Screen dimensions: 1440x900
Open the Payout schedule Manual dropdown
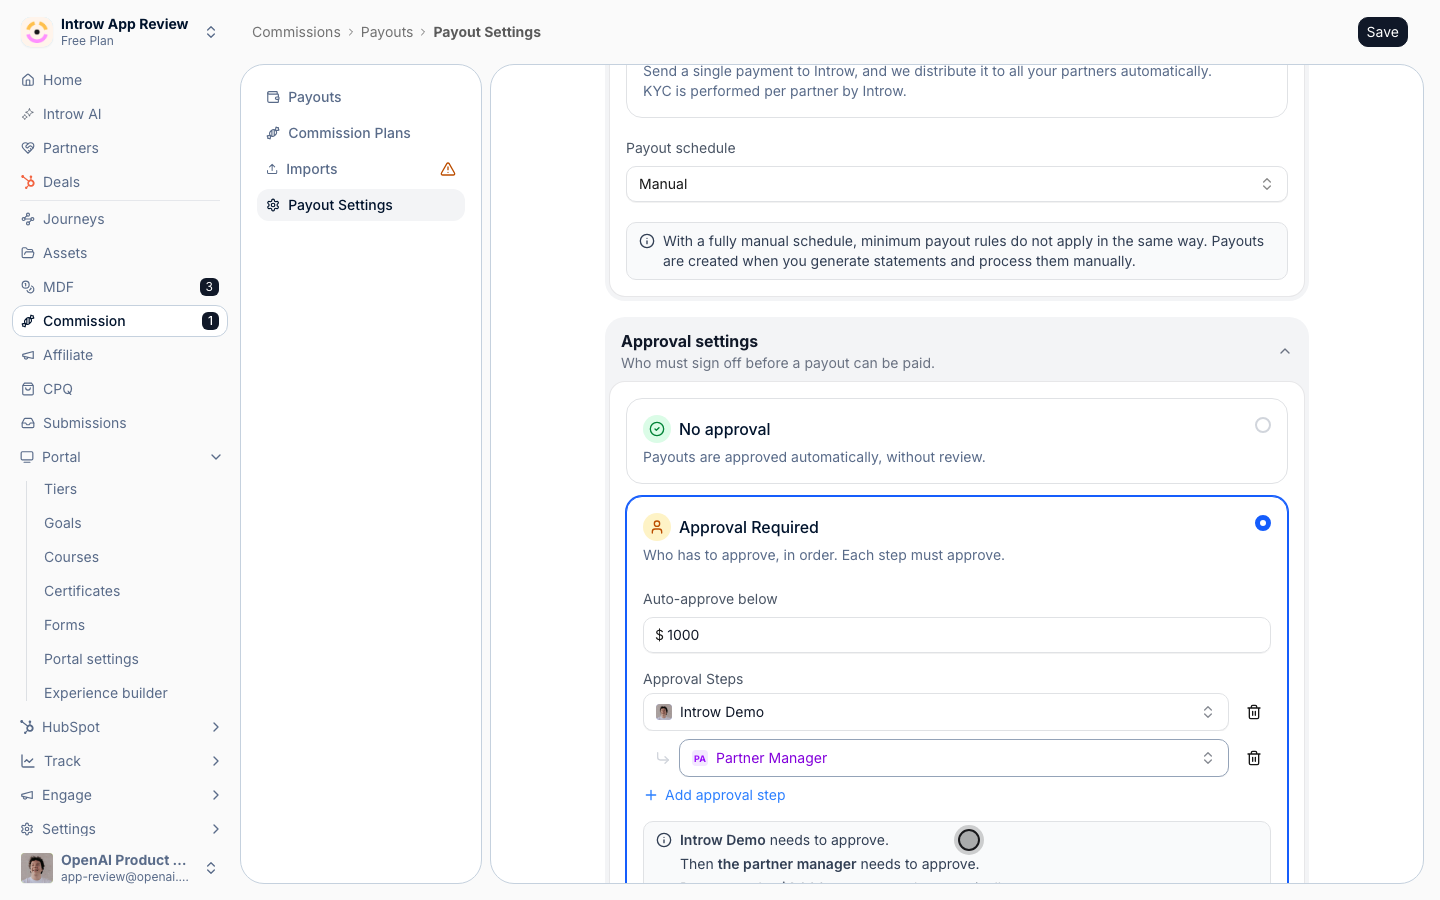pyautogui.click(x=957, y=184)
